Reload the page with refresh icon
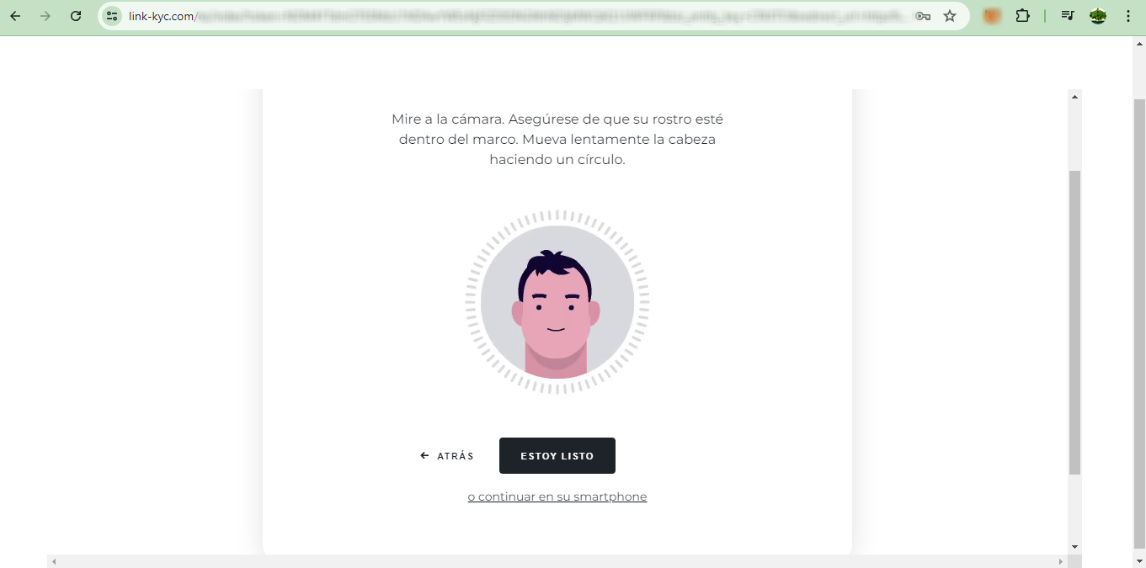Image resolution: width=1146 pixels, height=568 pixels. [75, 16]
